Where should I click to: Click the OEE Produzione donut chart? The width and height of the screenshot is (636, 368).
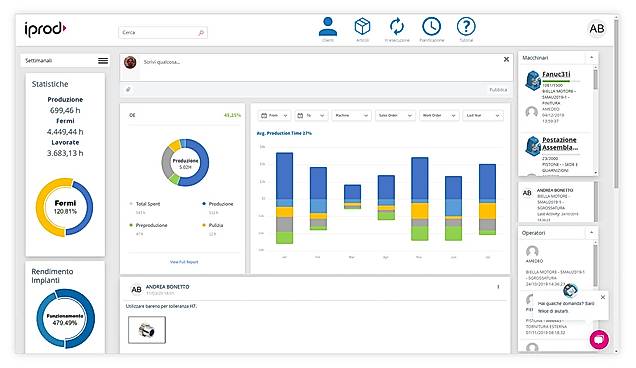185,163
